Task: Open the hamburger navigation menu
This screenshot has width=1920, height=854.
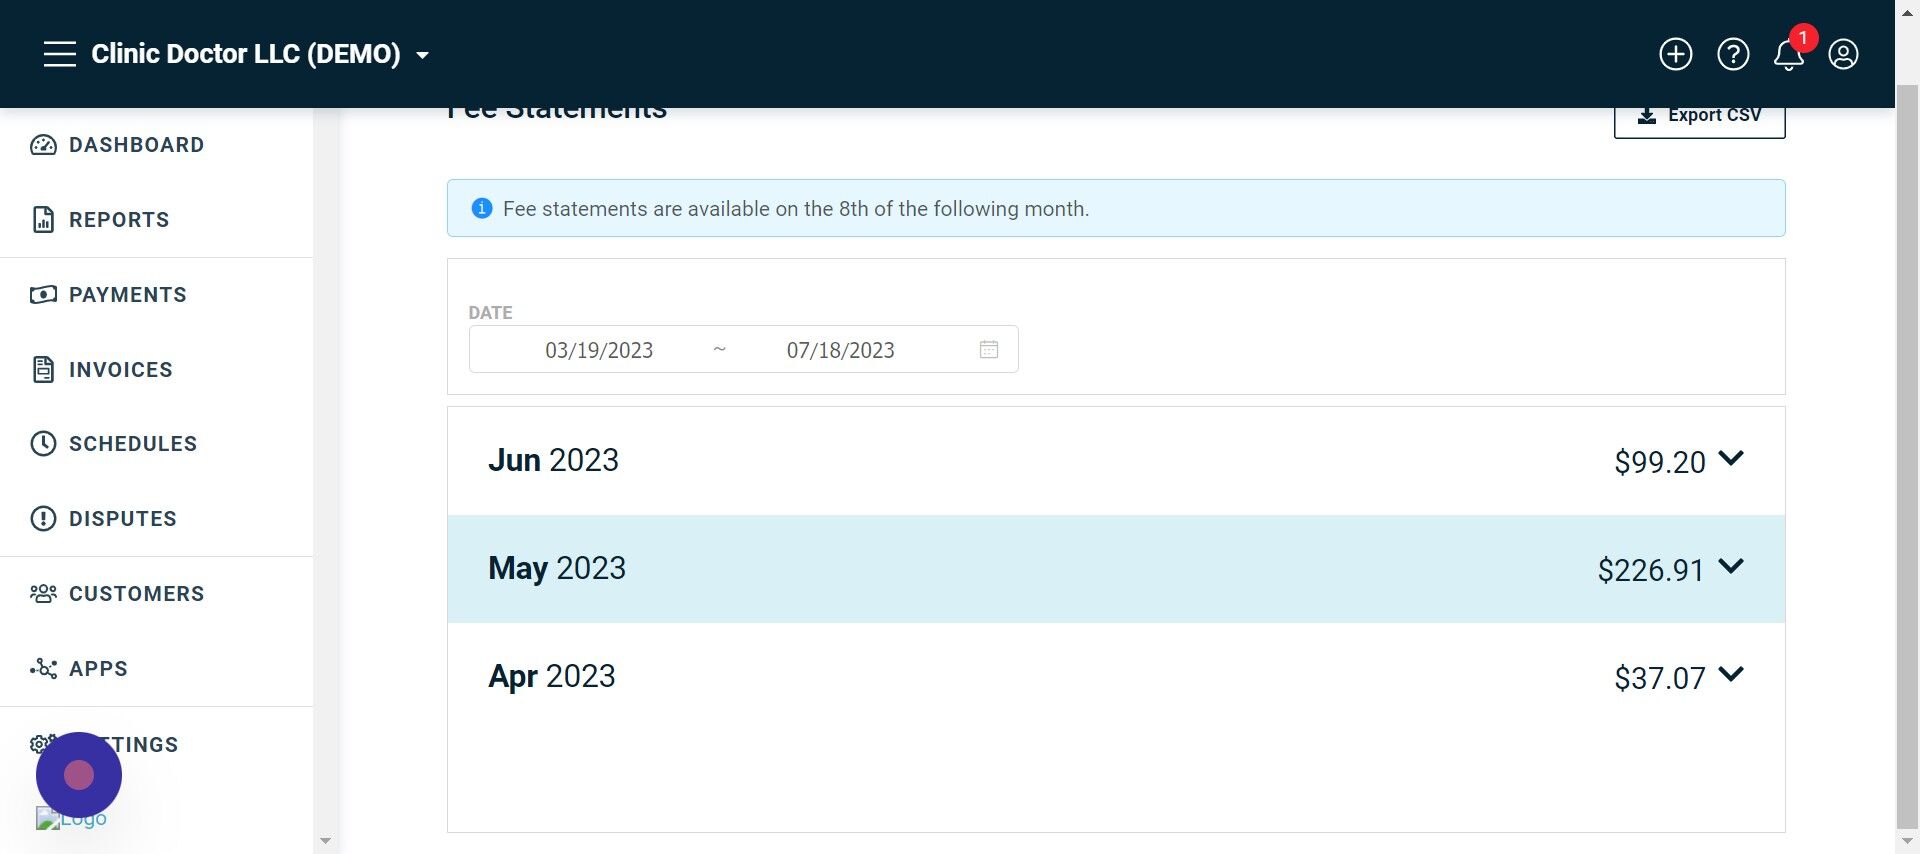Action: tap(60, 54)
